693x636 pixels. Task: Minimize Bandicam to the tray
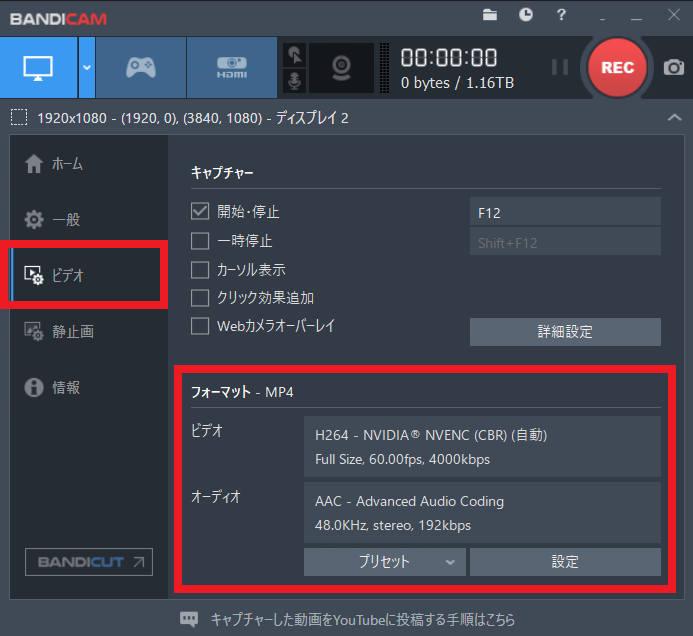pos(602,18)
